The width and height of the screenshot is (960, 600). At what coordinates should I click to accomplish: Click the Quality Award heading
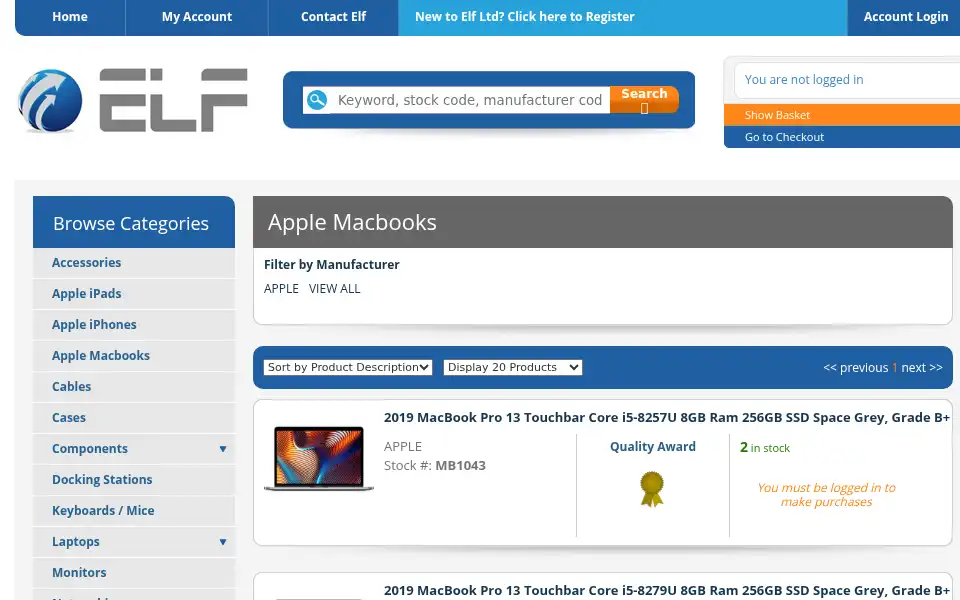653,447
